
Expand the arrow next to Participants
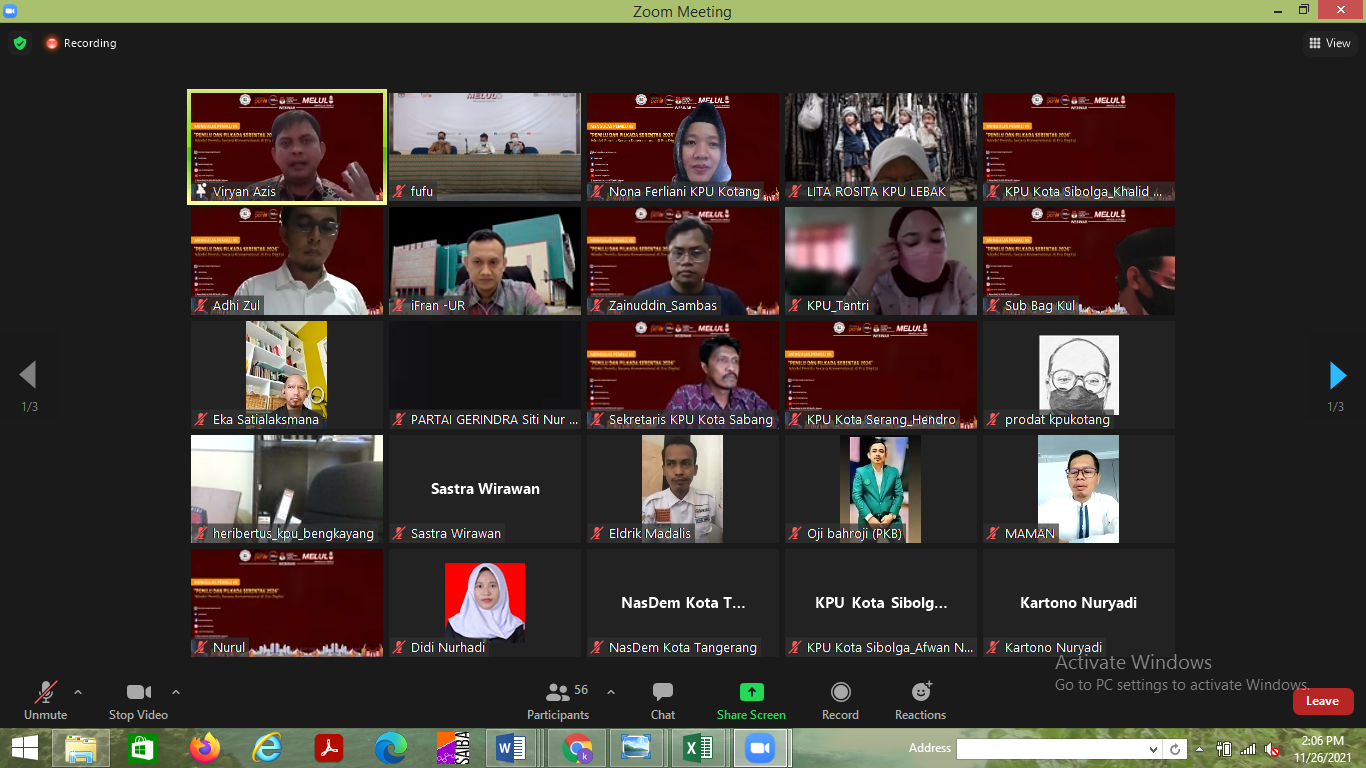pyautogui.click(x=611, y=692)
